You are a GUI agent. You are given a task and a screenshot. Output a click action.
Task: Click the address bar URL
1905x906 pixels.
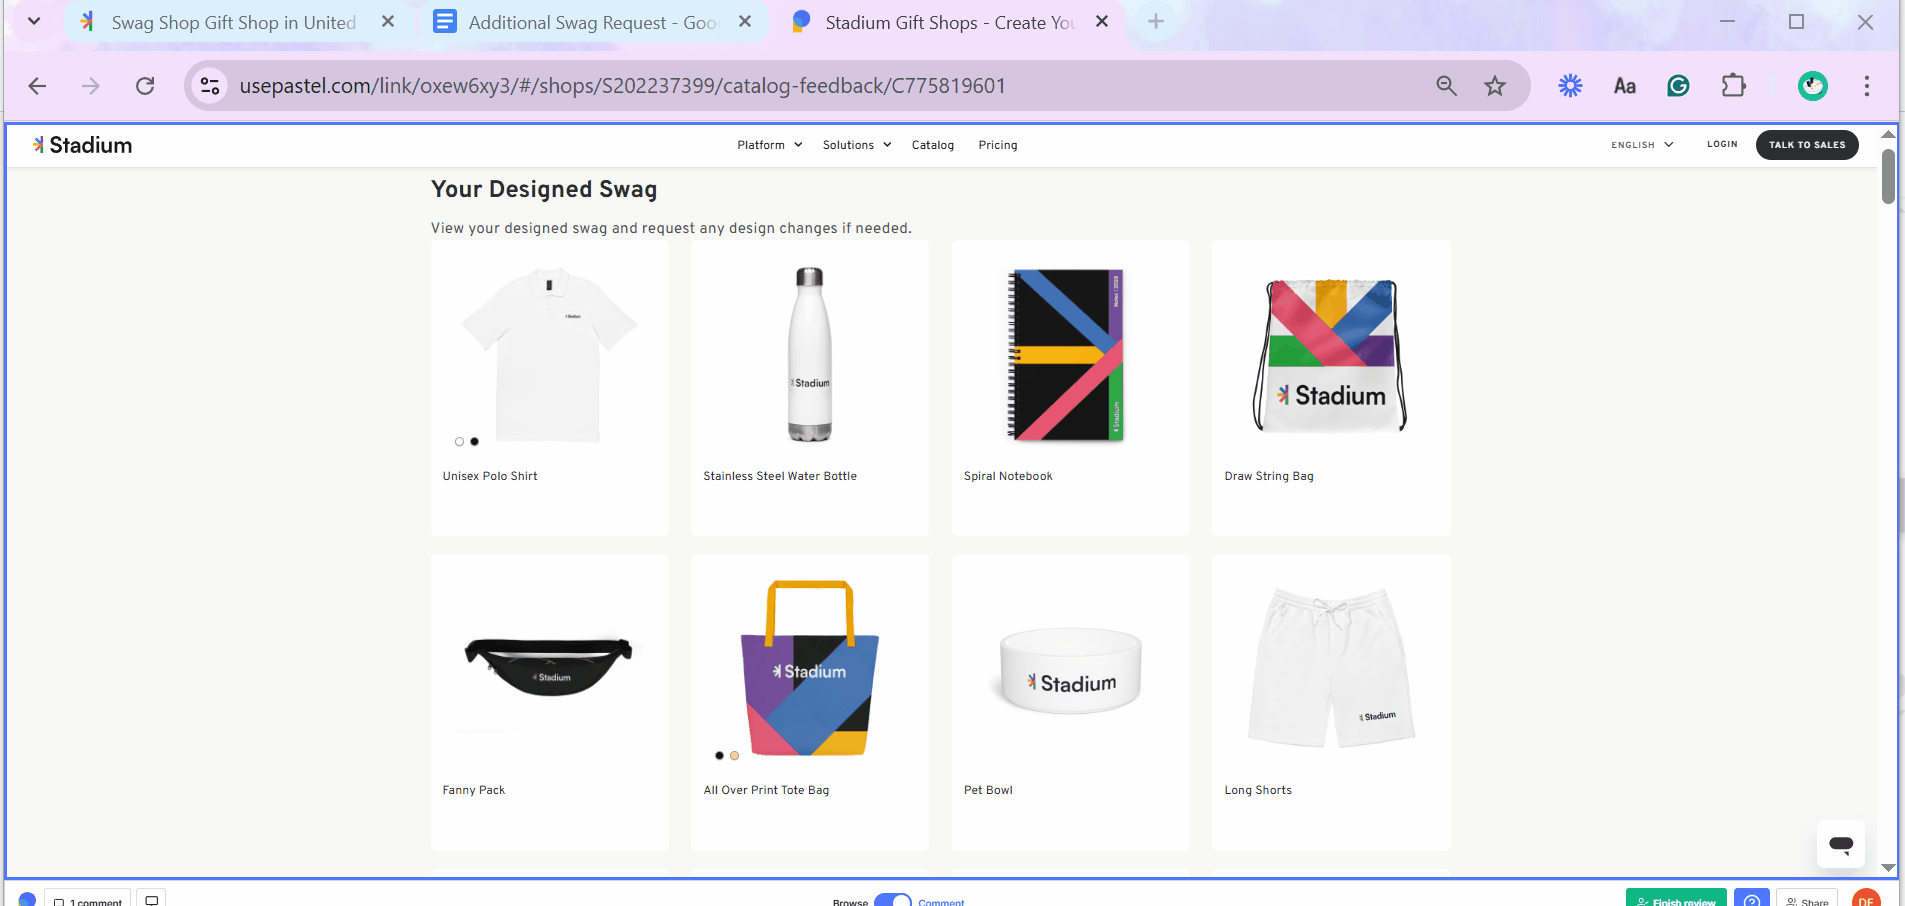(x=622, y=86)
